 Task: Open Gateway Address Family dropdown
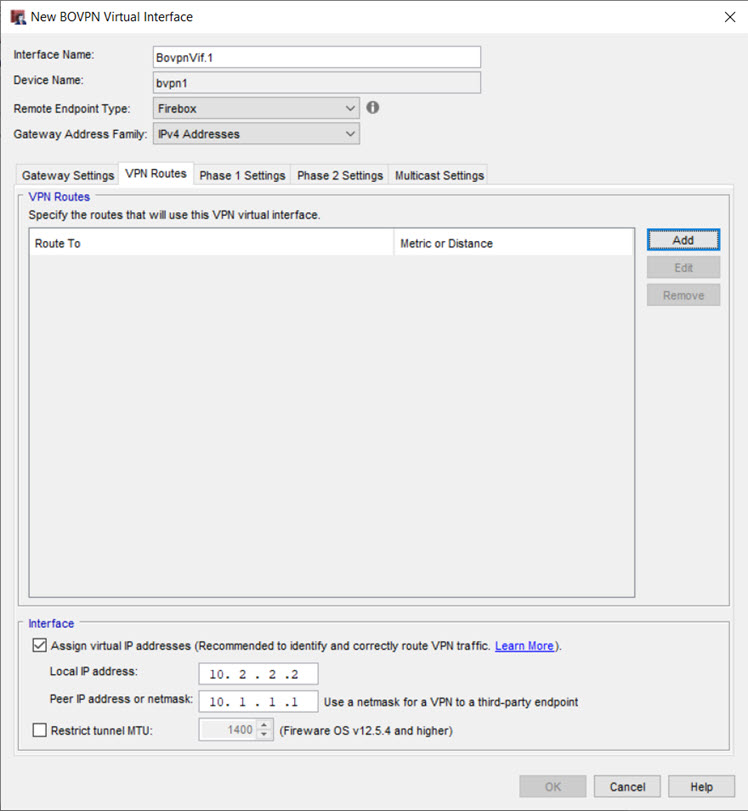click(256, 134)
